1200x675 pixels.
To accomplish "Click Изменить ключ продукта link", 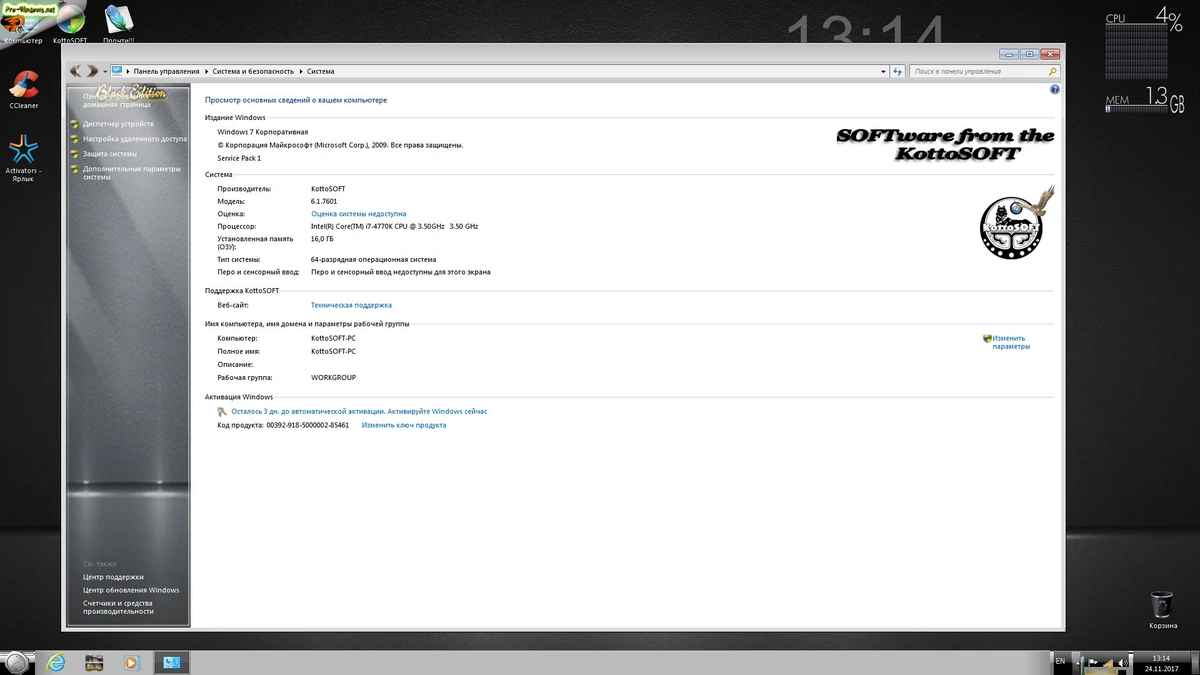I will 404,425.
